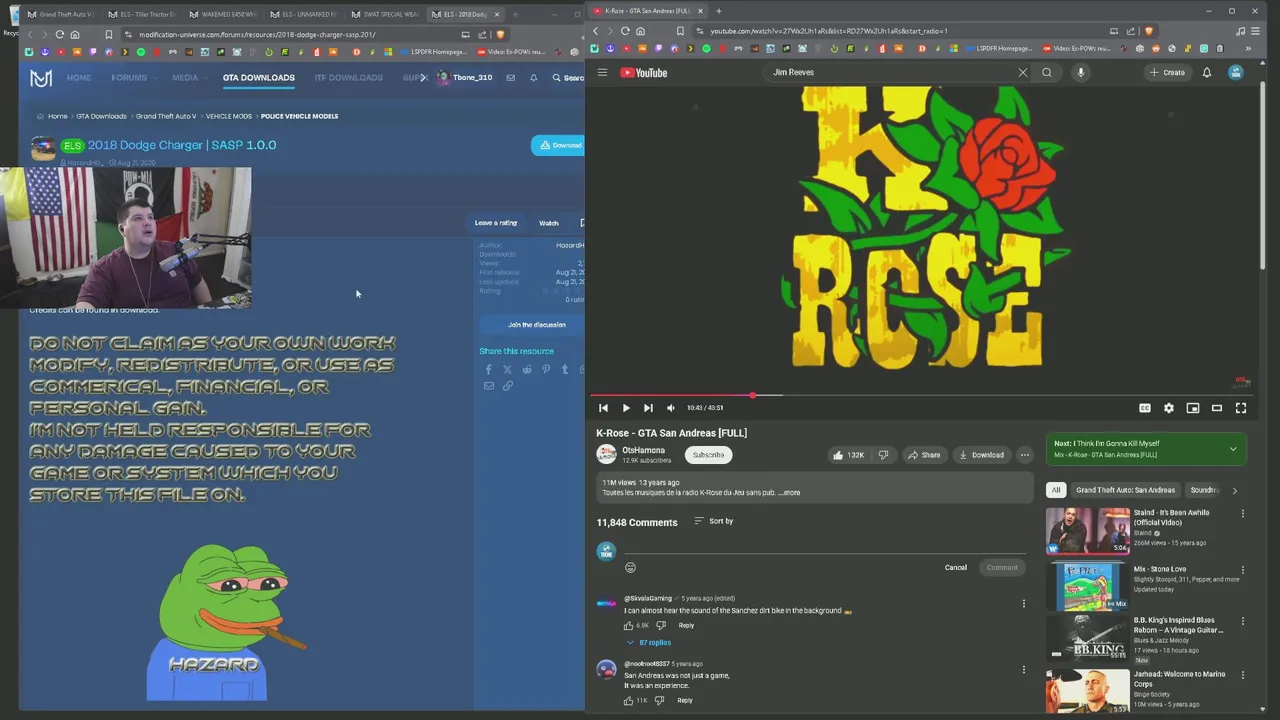Image resolution: width=1280 pixels, height=720 pixels.
Task: Click the Modification Universe logo
Action: click(x=41, y=78)
